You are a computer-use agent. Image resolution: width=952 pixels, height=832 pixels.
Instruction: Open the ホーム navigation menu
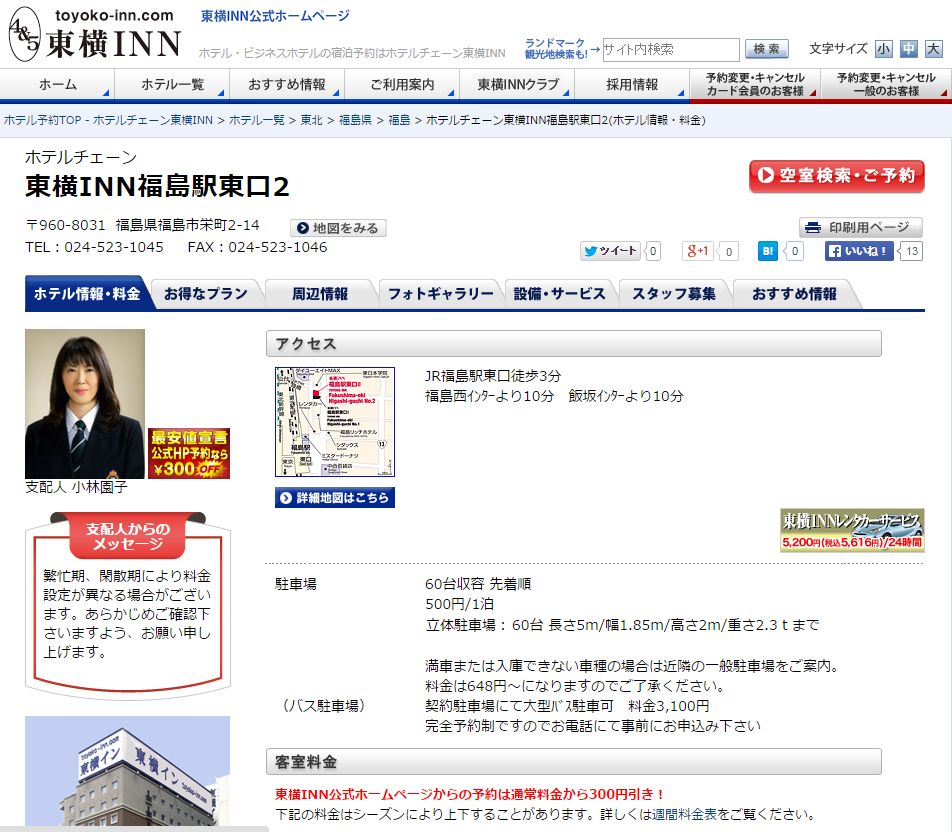click(58, 84)
